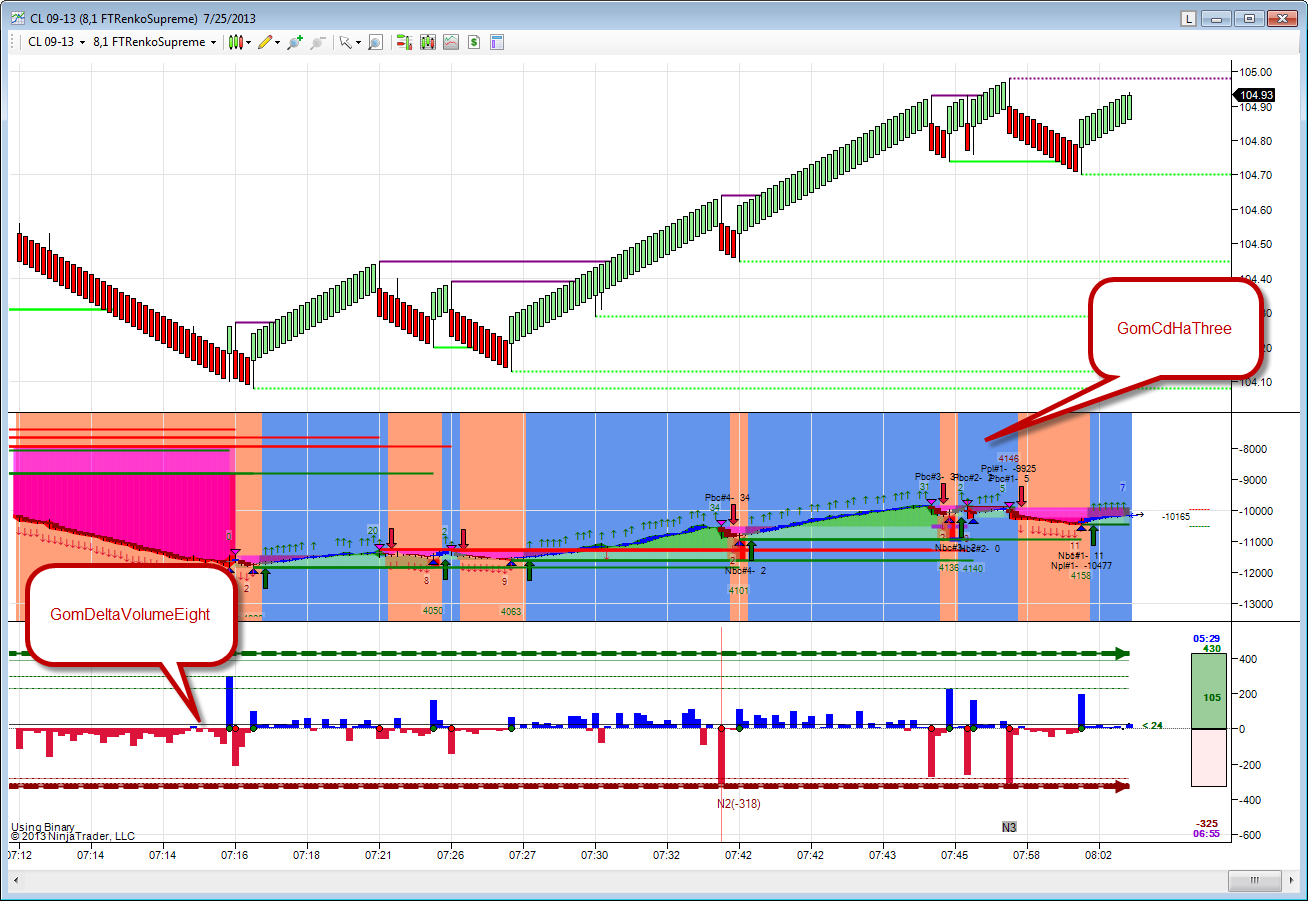Click the 104.93 current price marker
Image resolution: width=1308 pixels, height=901 pixels.
pyautogui.click(x=1253, y=95)
